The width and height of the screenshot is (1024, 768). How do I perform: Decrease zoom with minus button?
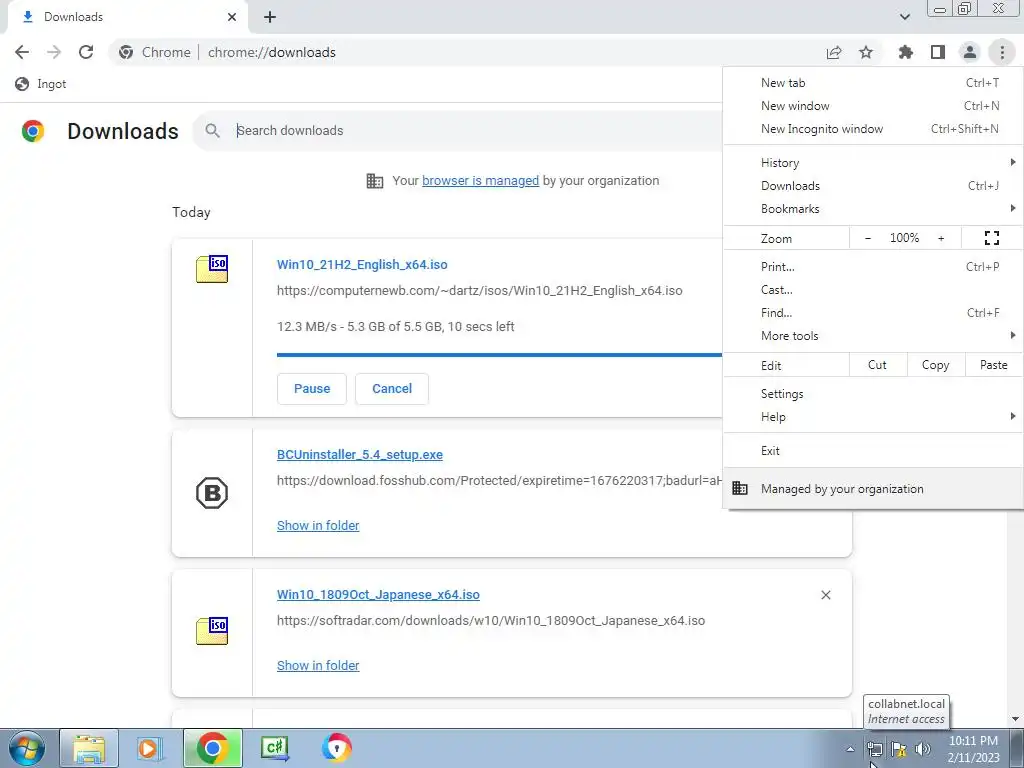(x=867, y=238)
